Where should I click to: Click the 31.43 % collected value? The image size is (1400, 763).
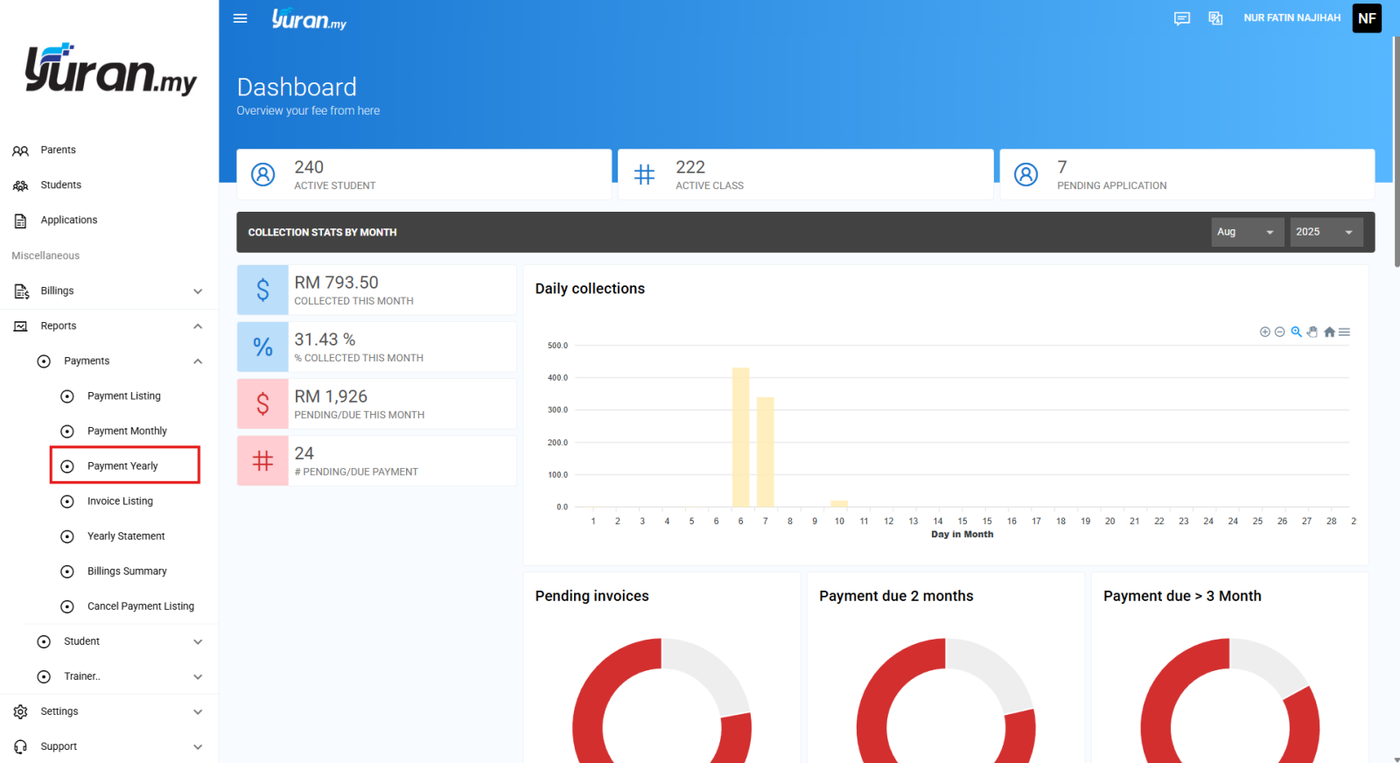pos(325,340)
